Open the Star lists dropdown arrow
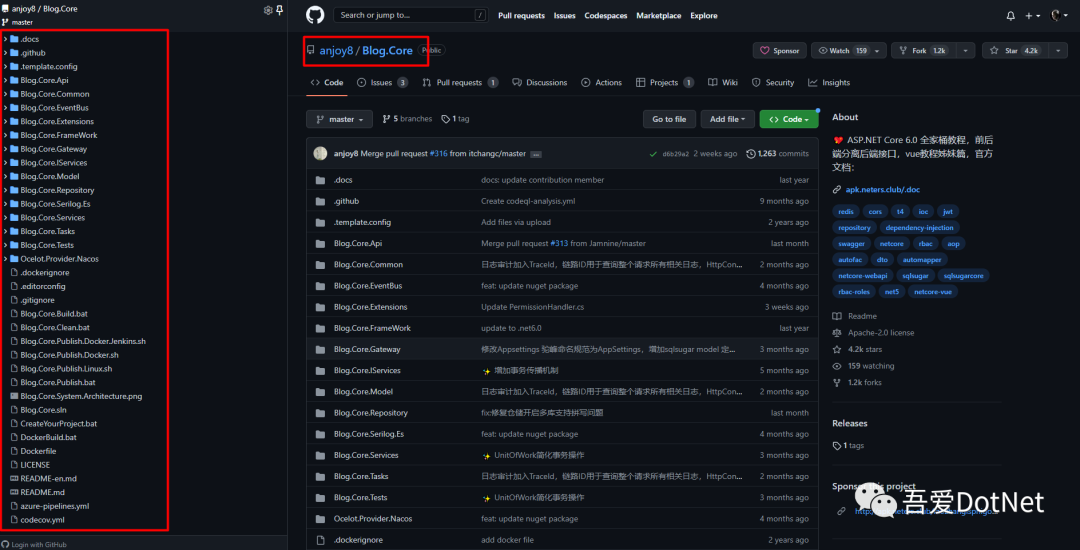This screenshot has width=1080, height=550. coord(1057,51)
